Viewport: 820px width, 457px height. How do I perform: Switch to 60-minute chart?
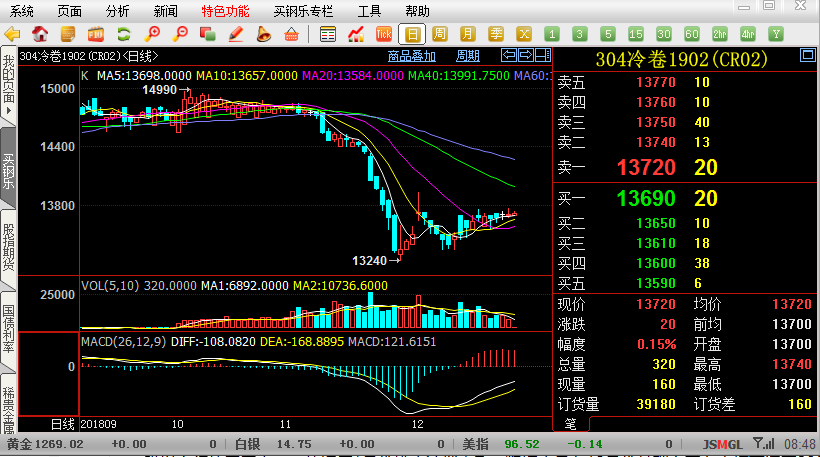tap(692, 35)
